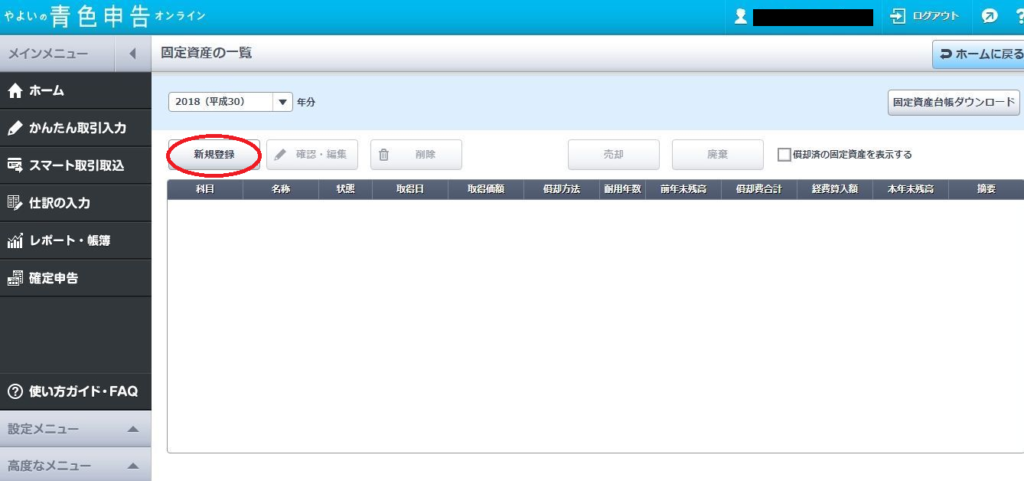Image resolution: width=1024 pixels, height=481 pixels.
Task: Click the 償却費合計 column header
Action: [759, 189]
